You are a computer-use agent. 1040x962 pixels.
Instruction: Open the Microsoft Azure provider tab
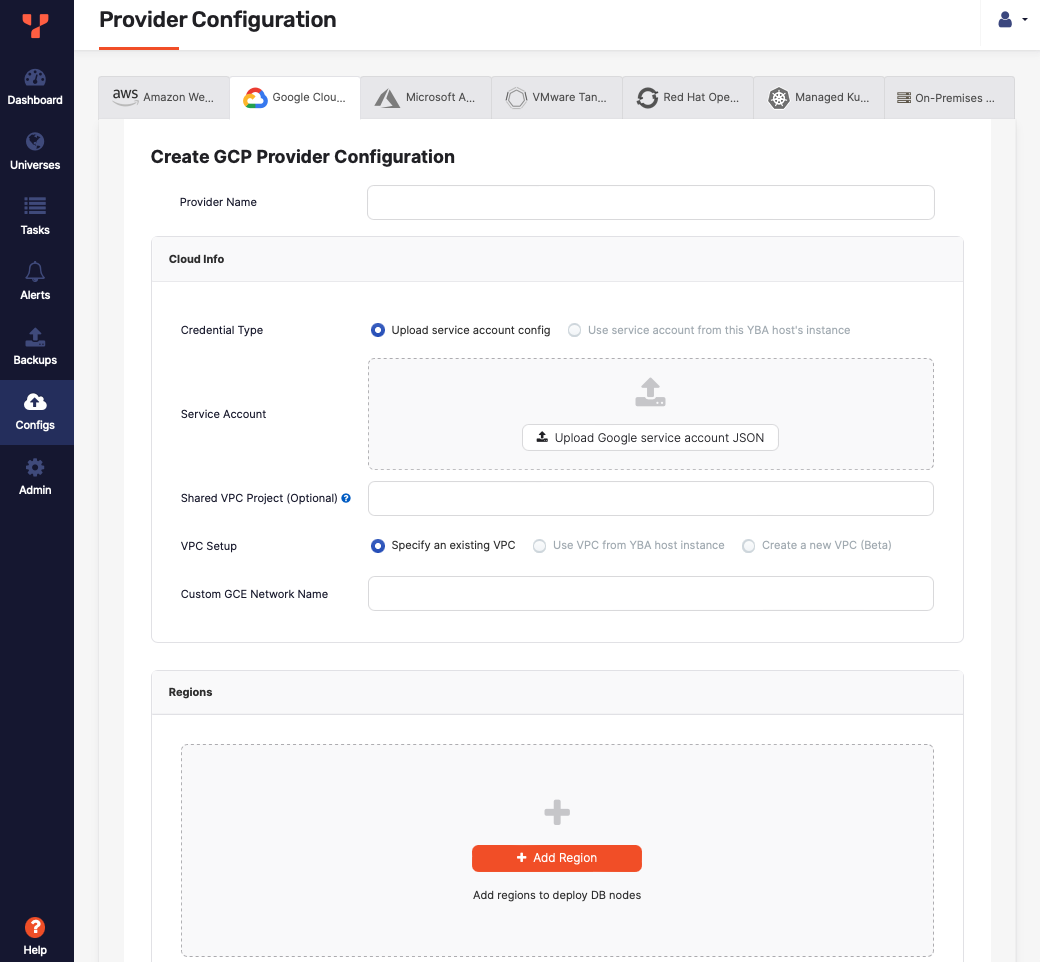(425, 97)
